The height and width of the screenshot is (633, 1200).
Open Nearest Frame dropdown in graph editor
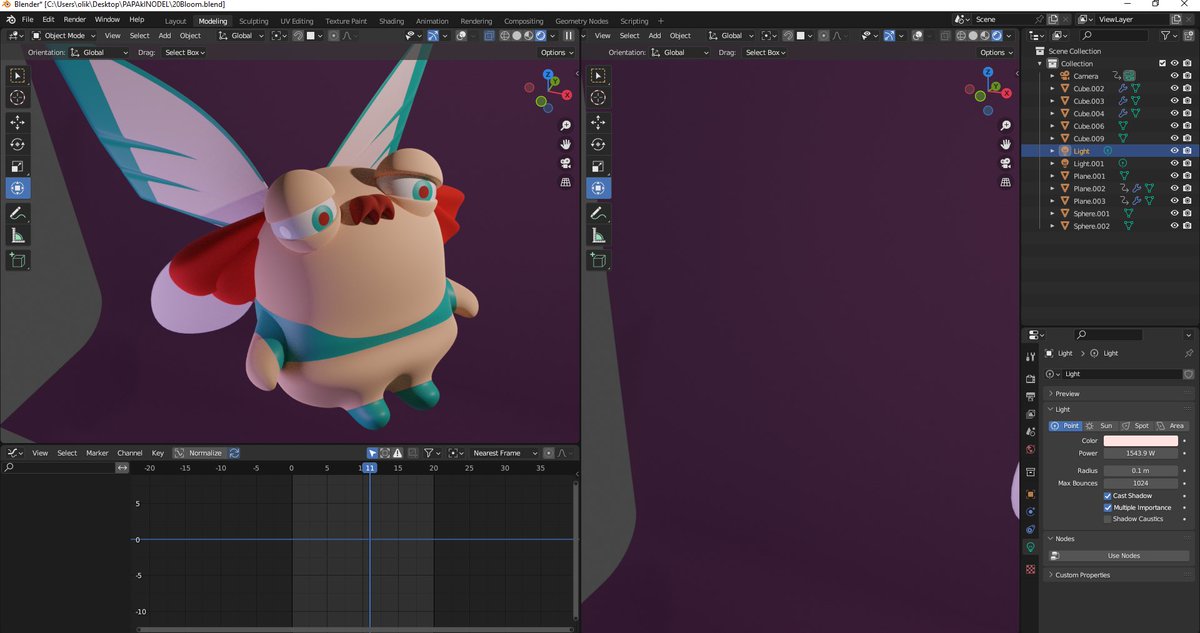(x=504, y=453)
